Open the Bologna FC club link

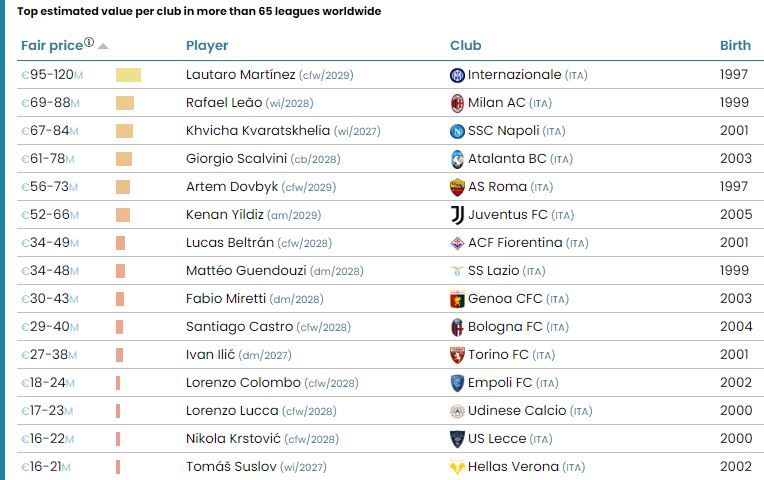(x=505, y=327)
